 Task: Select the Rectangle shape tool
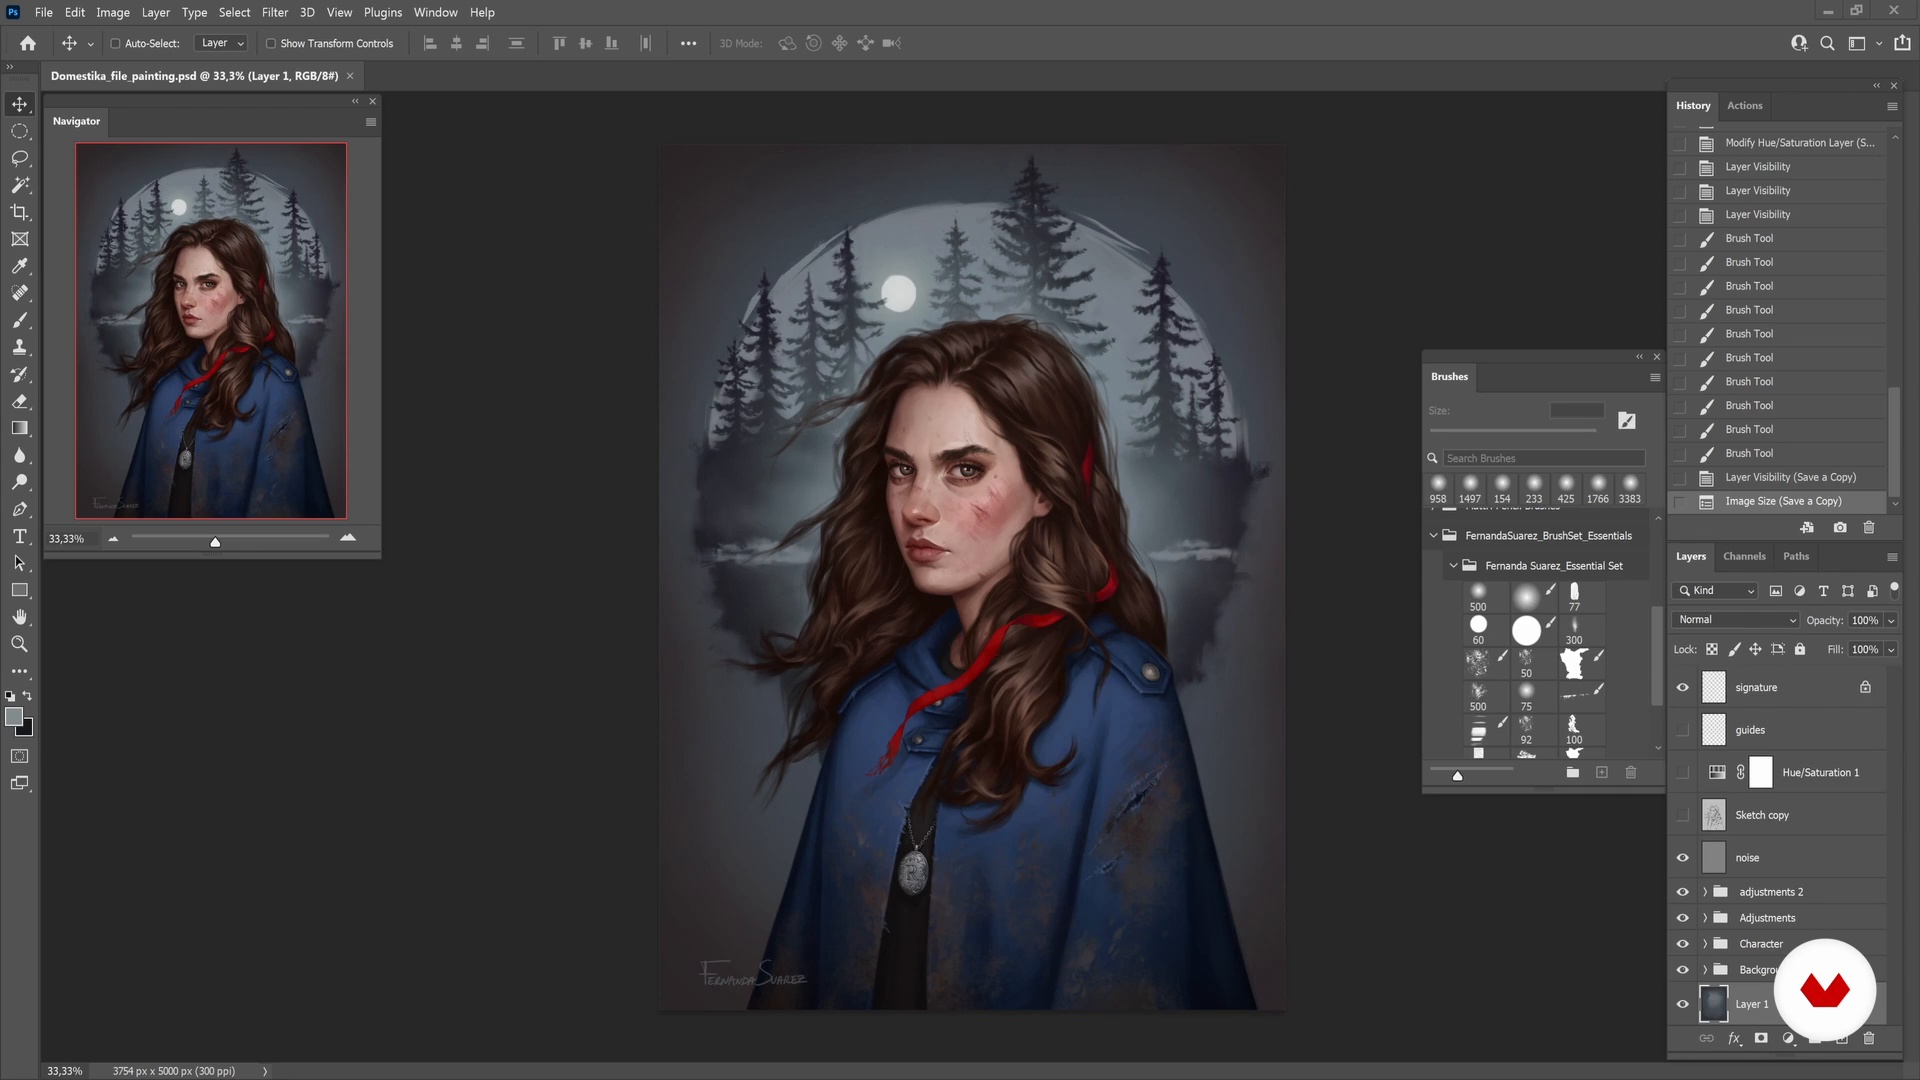pyautogui.click(x=20, y=590)
